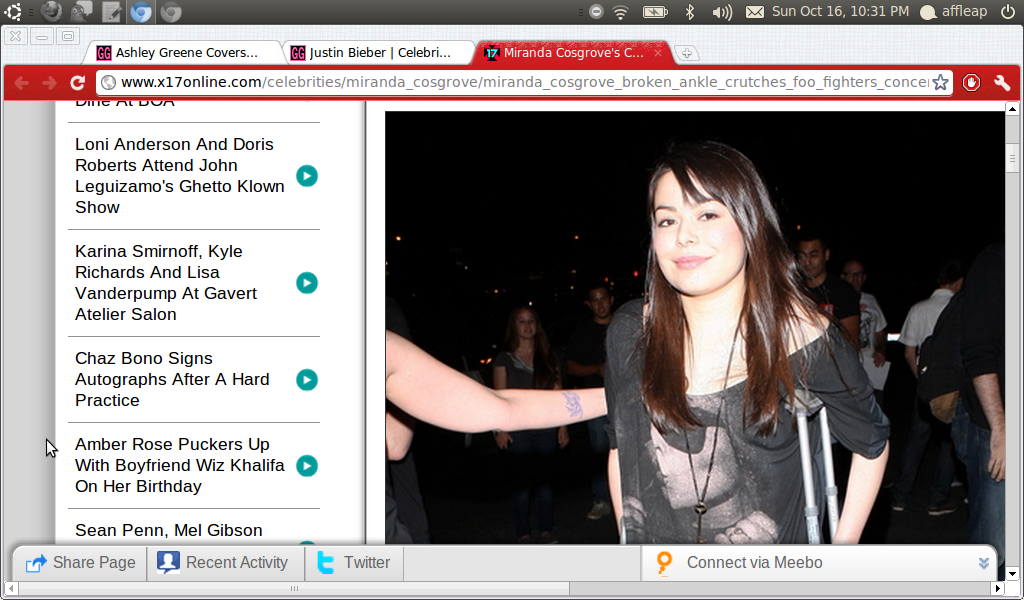Open the volume control indicator
The height and width of the screenshot is (600, 1024).
tap(722, 12)
